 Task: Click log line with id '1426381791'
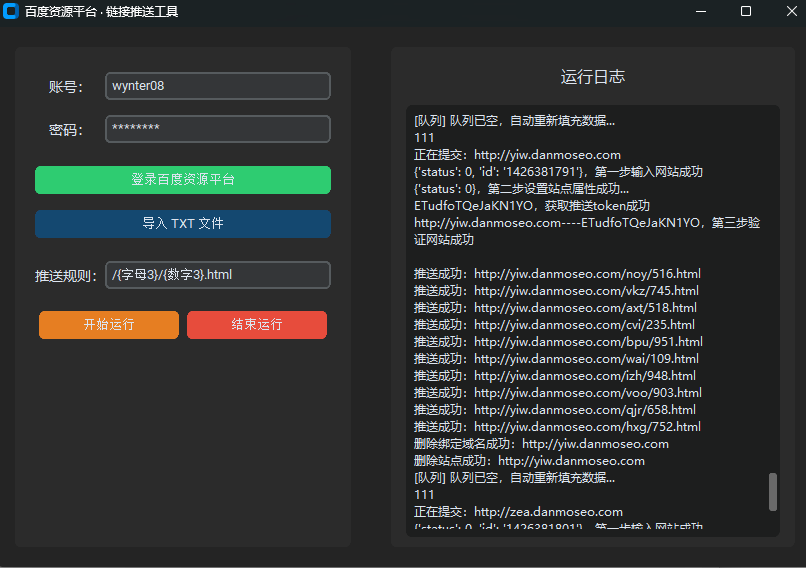[x=558, y=172]
